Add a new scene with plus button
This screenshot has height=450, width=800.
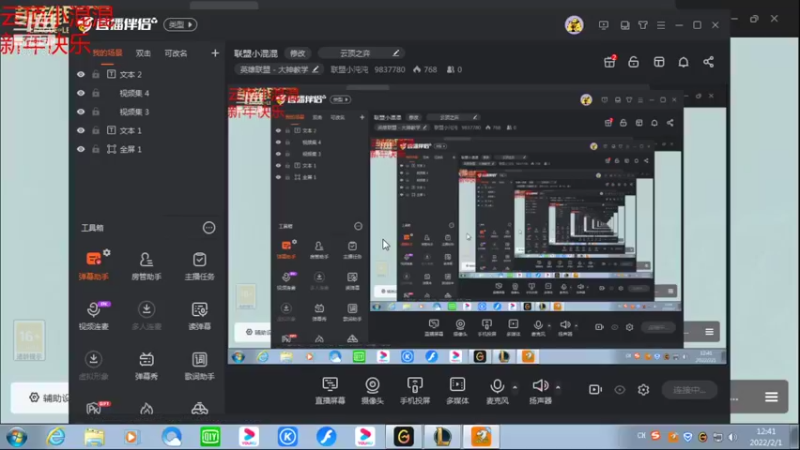215,53
